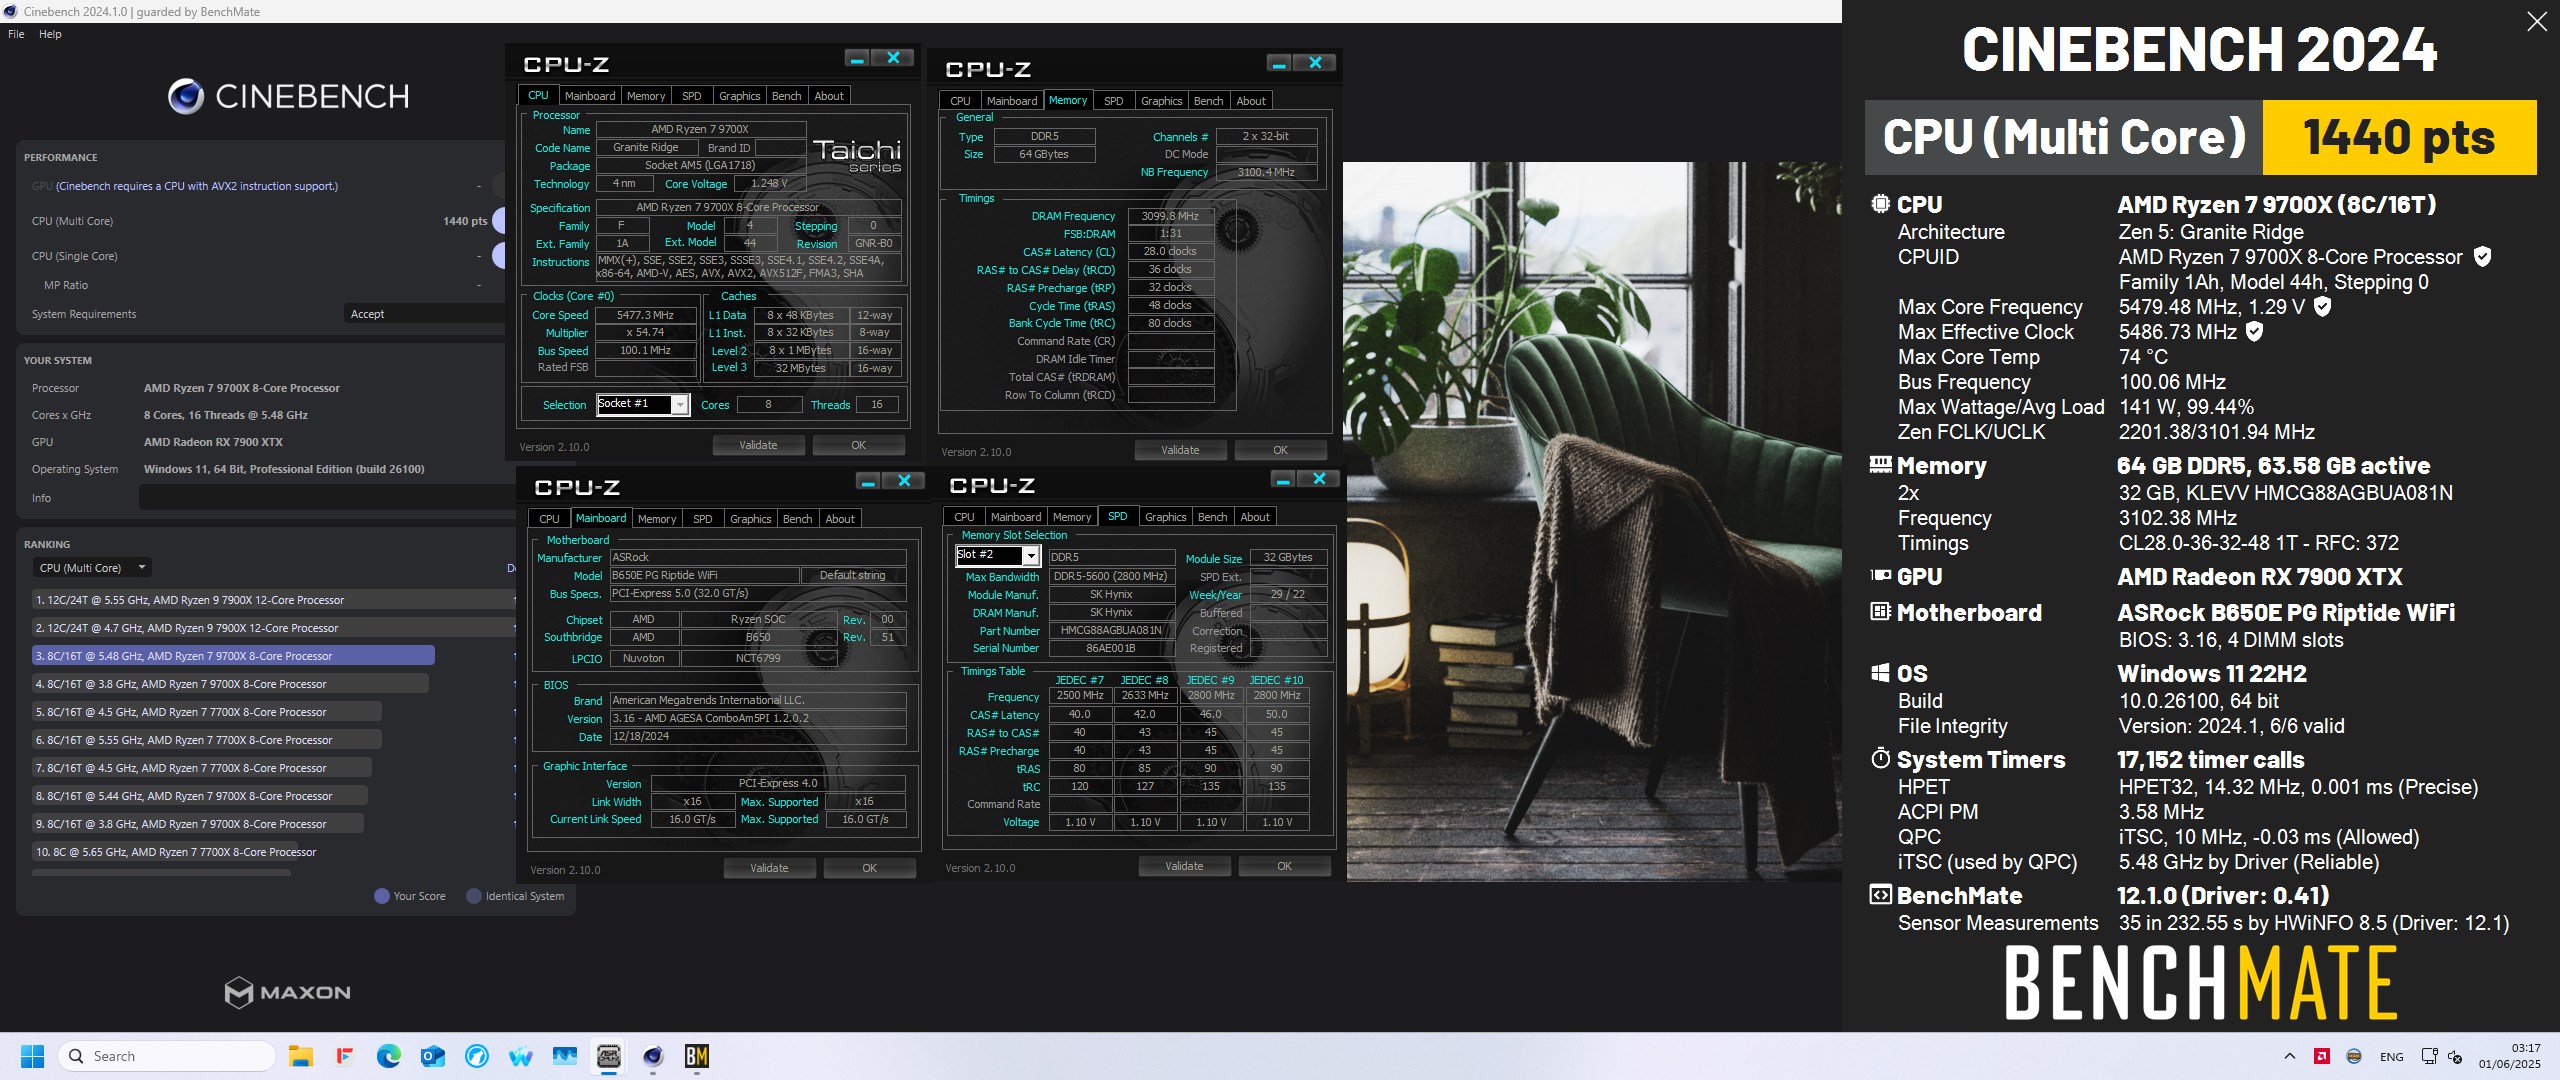
Task: Click Validate in CPU-Z CPU window
Action: coord(758,445)
